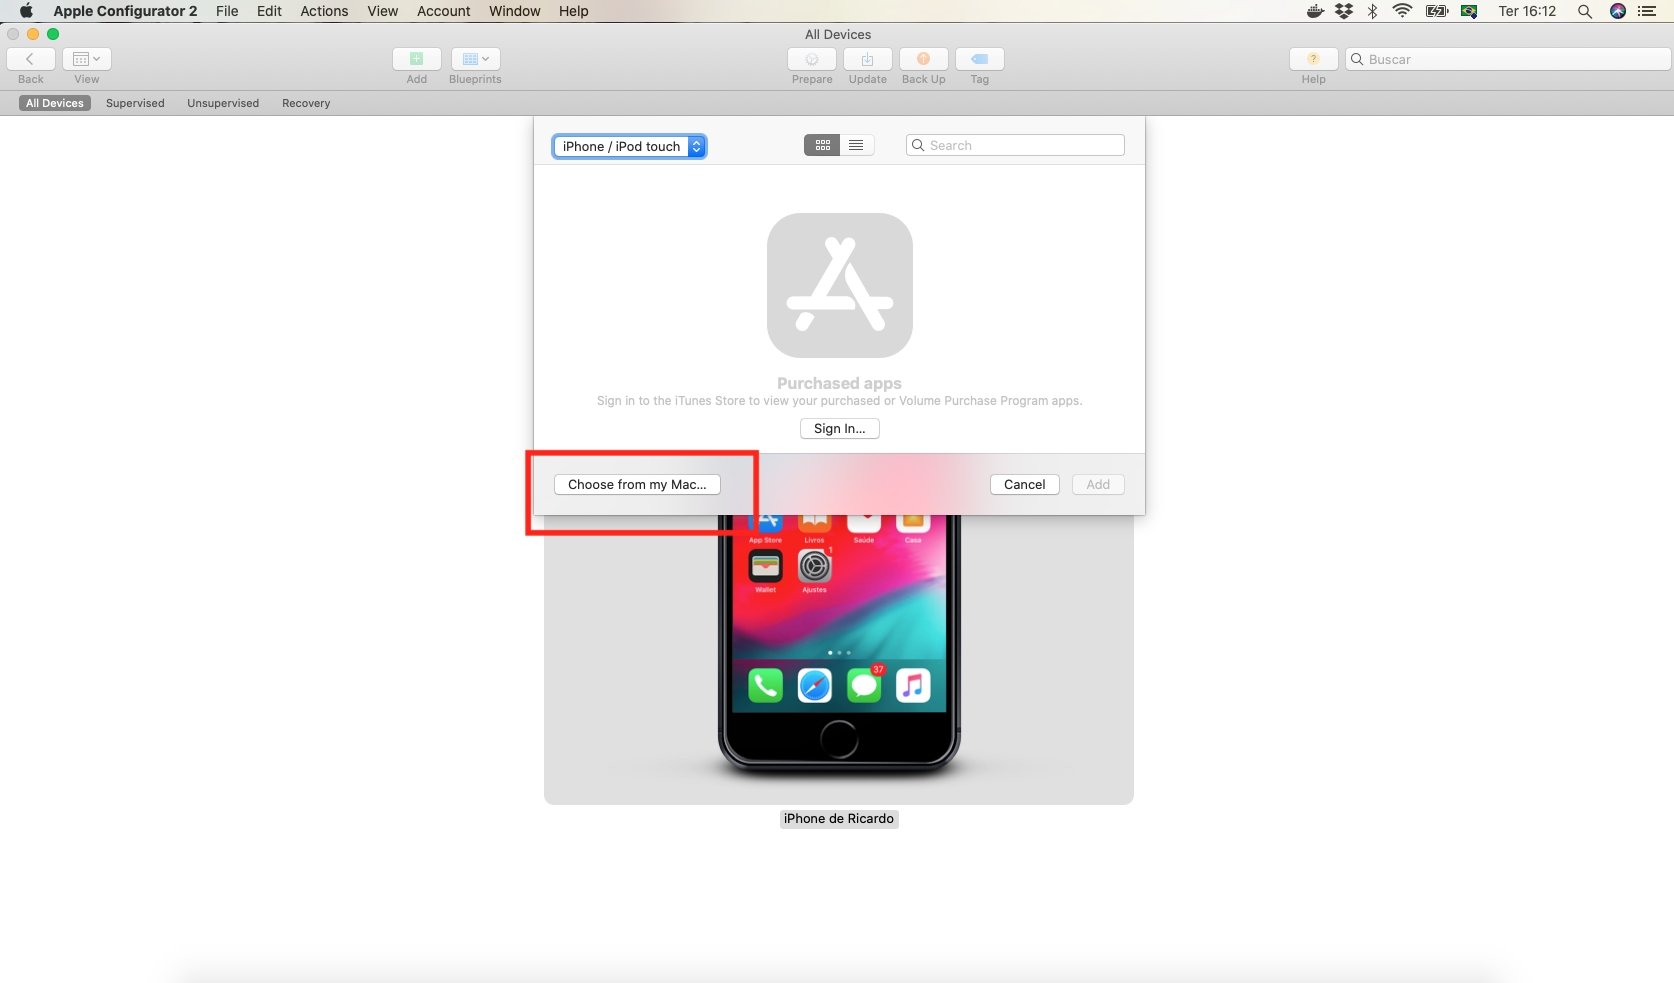This screenshot has height=983, width=1674.
Task: Click the Prepare toolbar icon
Action: pyautogui.click(x=811, y=60)
